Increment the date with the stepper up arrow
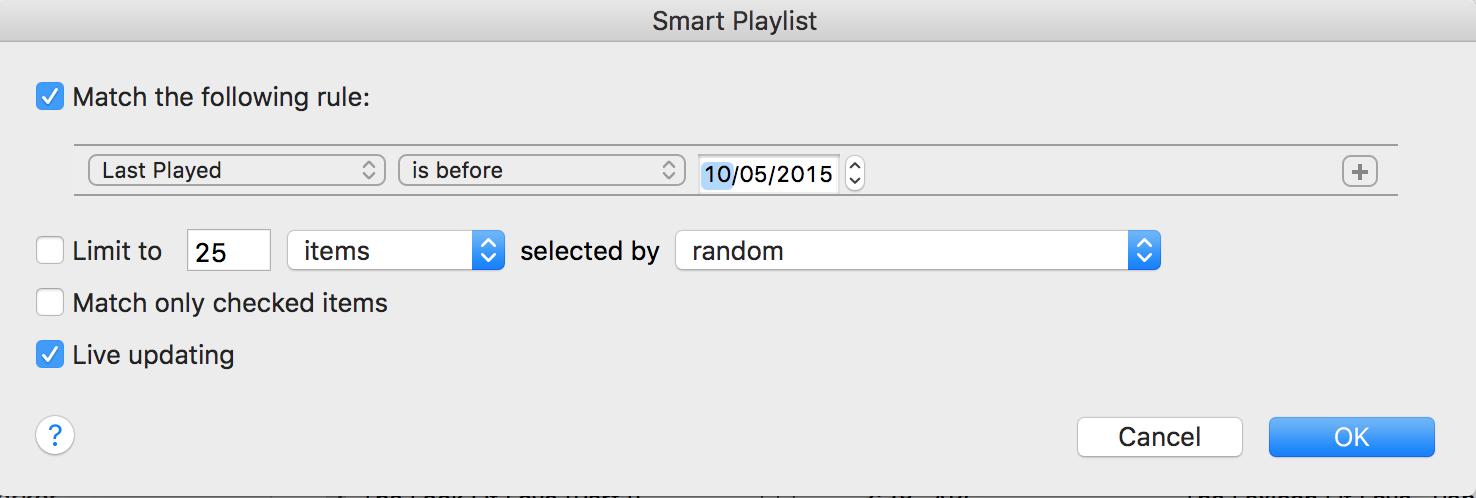 (854, 166)
